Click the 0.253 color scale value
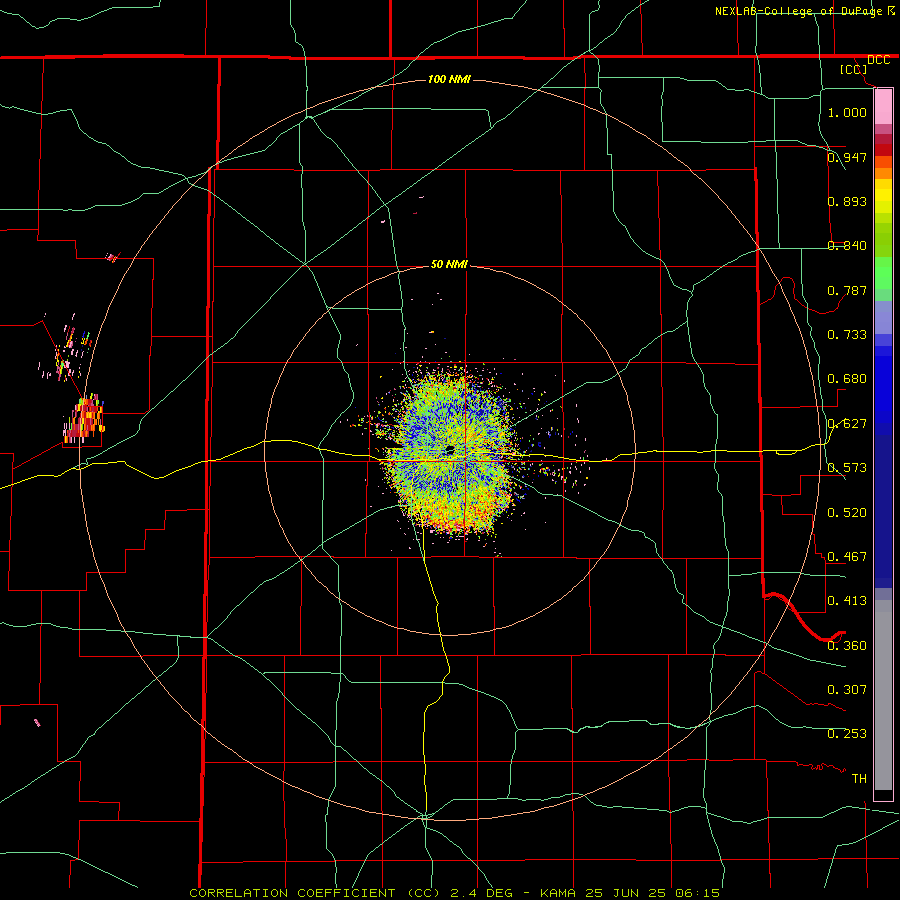900x900 pixels. 847,734
